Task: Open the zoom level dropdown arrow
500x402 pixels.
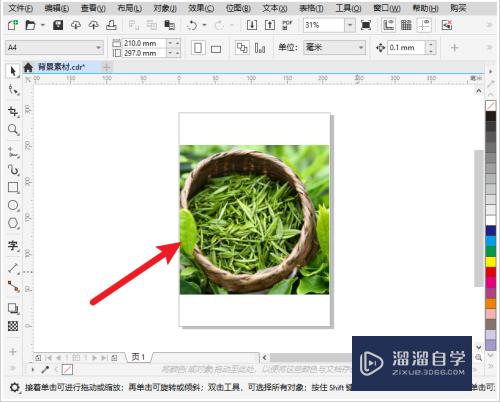Action: [350, 25]
